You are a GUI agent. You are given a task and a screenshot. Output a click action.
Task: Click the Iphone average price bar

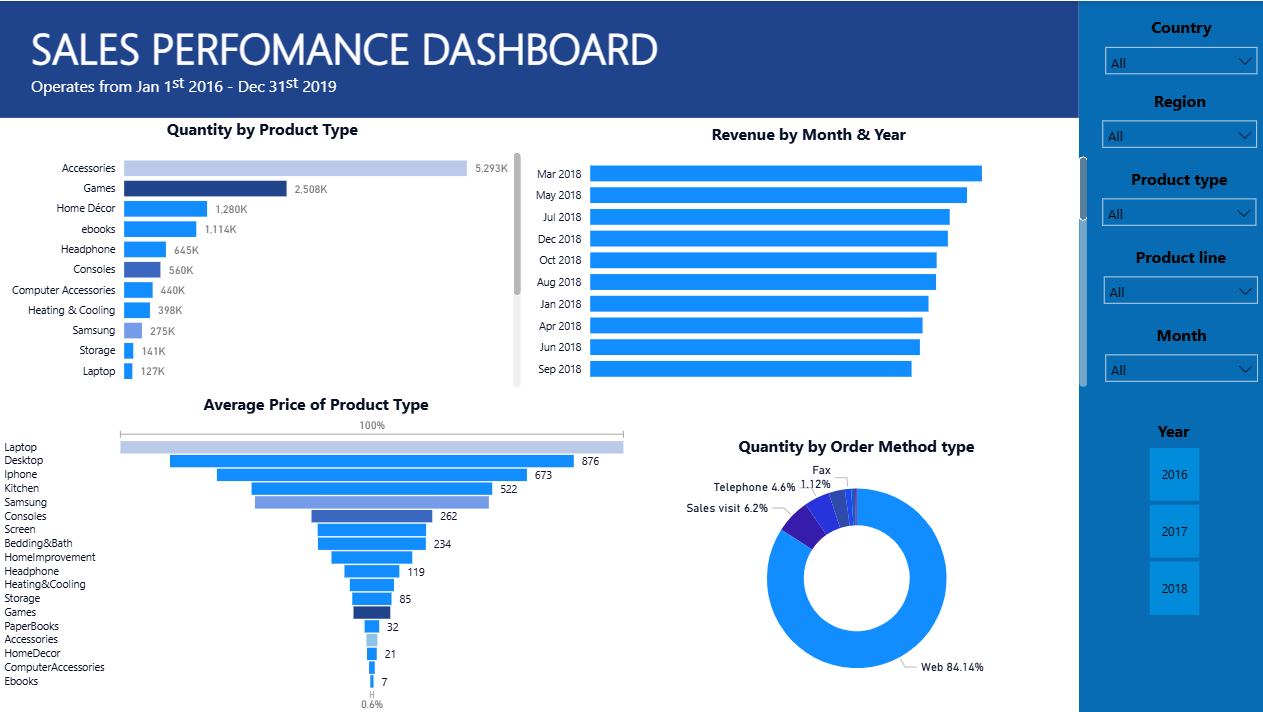371,475
